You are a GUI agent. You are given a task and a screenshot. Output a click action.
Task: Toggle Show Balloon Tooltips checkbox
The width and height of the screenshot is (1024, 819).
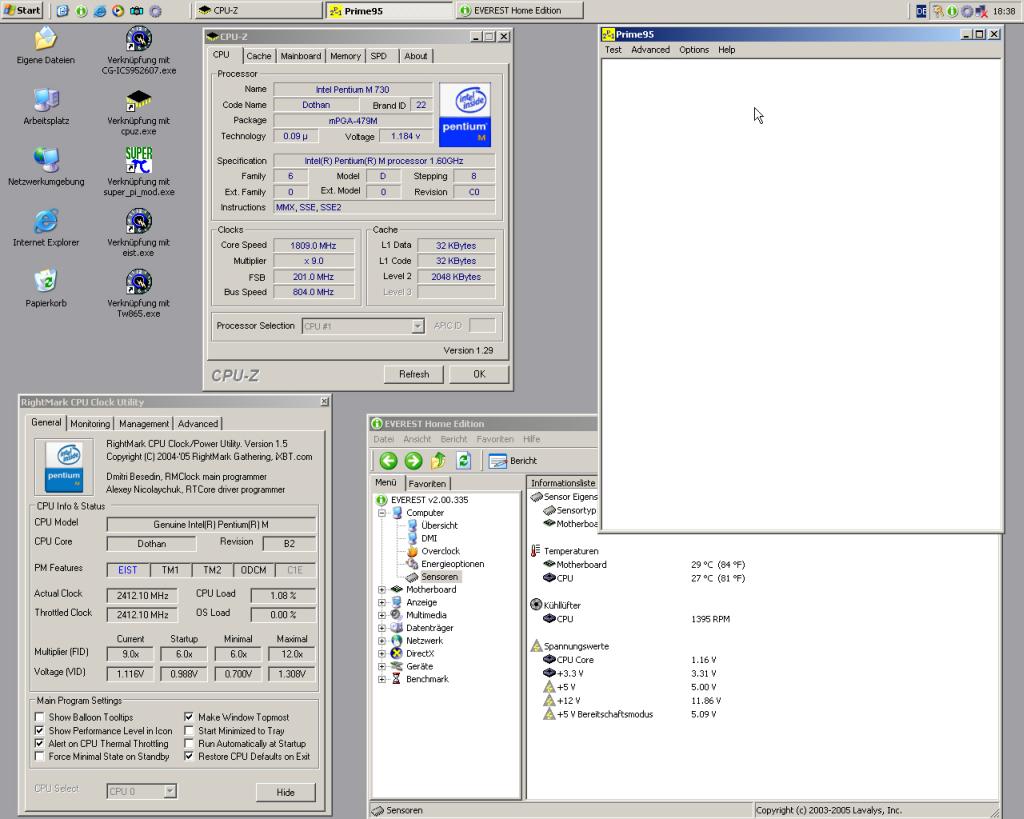point(40,717)
